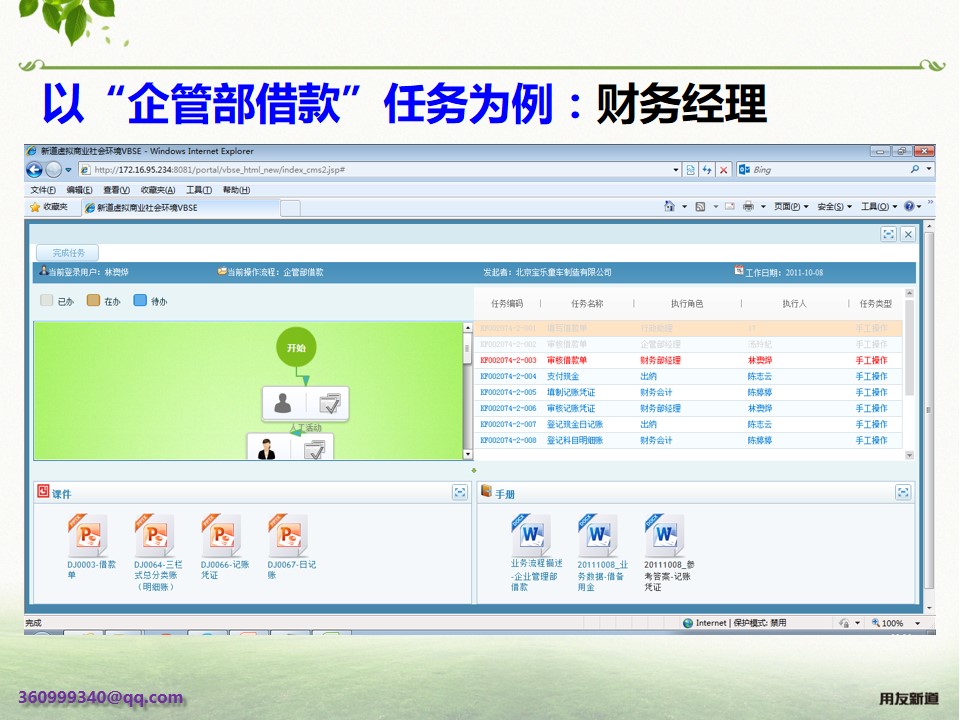Open the Bing search provider dropdown
This screenshot has width=960, height=720.
(x=929, y=169)
